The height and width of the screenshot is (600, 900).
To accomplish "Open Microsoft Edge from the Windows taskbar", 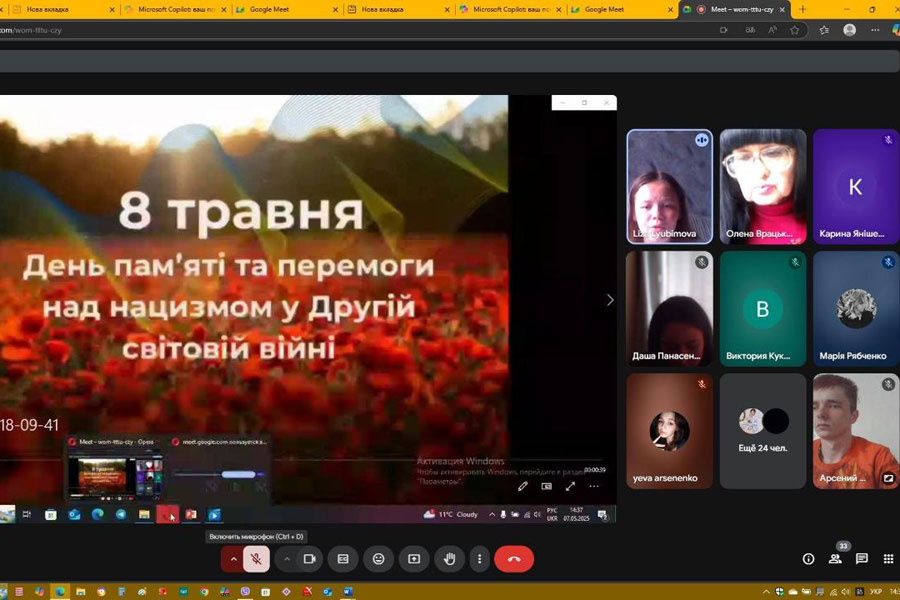I will pyautogui.click(x=60, y=591).
